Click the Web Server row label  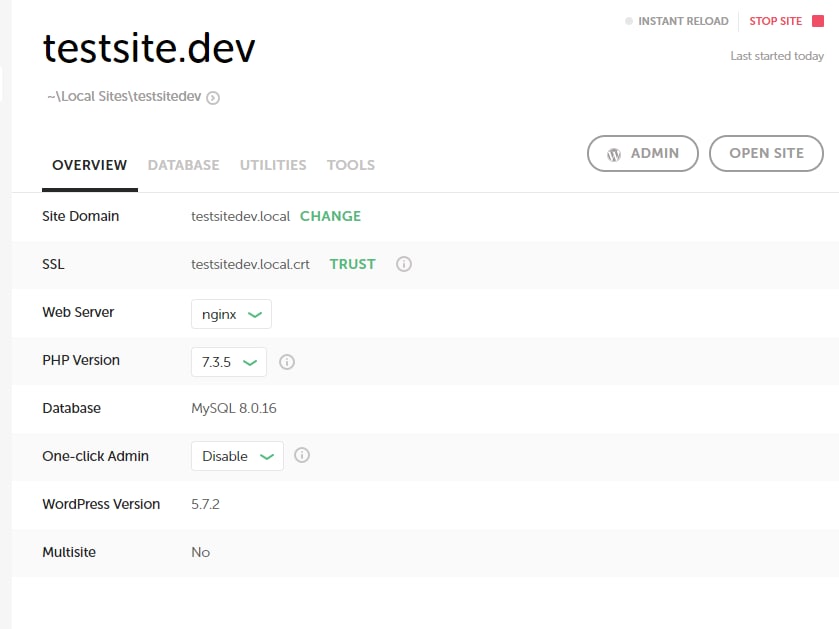point(78,312)
